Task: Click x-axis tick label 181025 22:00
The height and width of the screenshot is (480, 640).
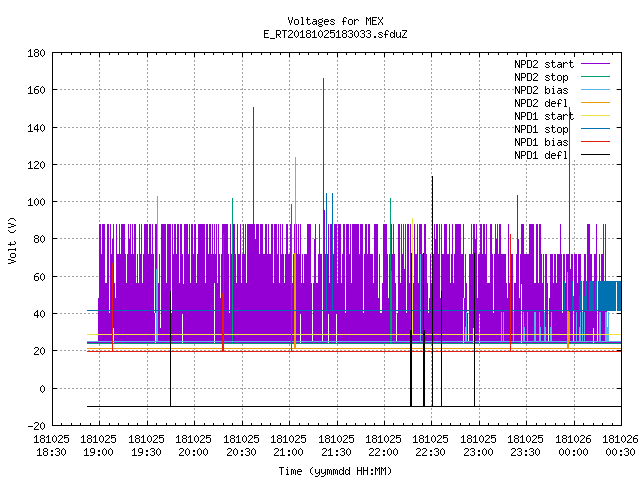Action: click(x=383, y=446)
